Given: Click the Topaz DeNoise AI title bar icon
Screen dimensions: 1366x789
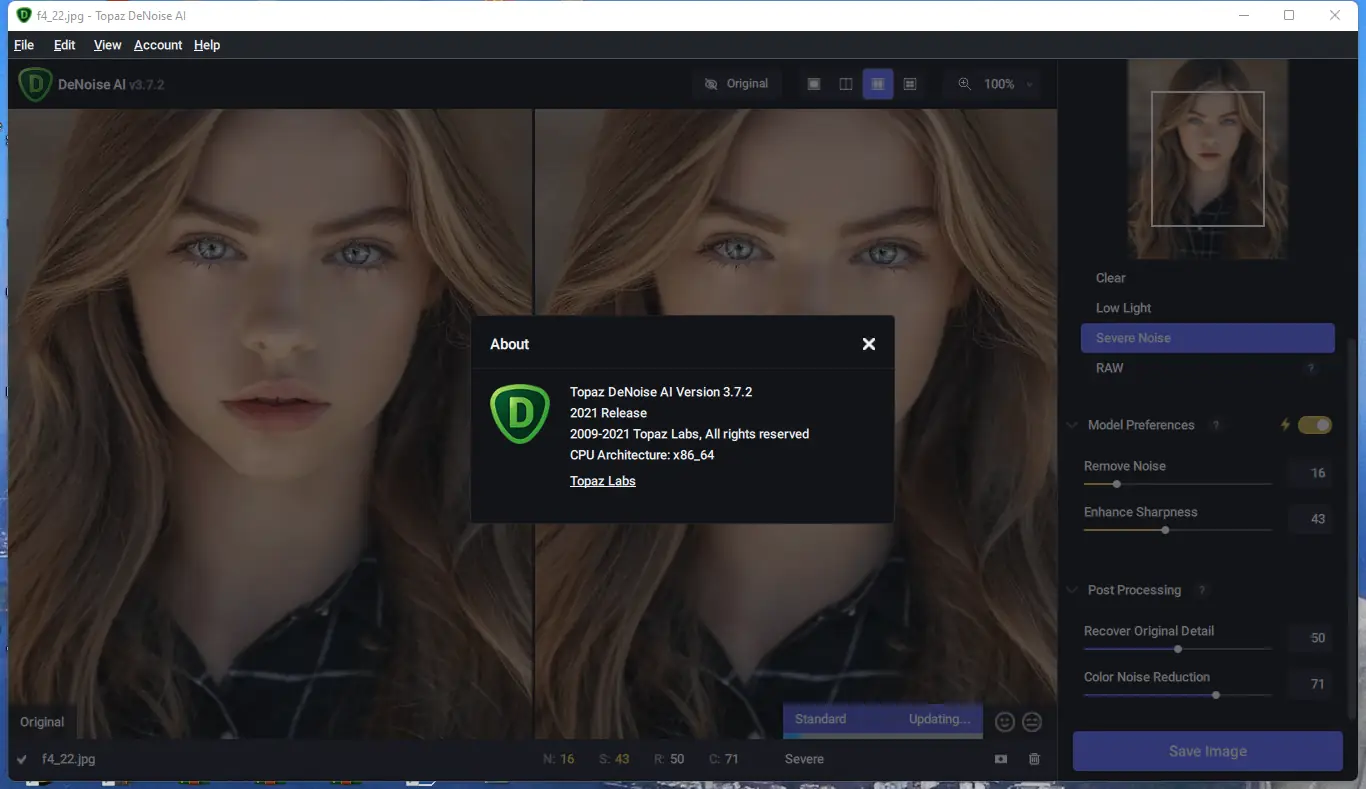Looking at the screenshot, I should pos(24,15).
